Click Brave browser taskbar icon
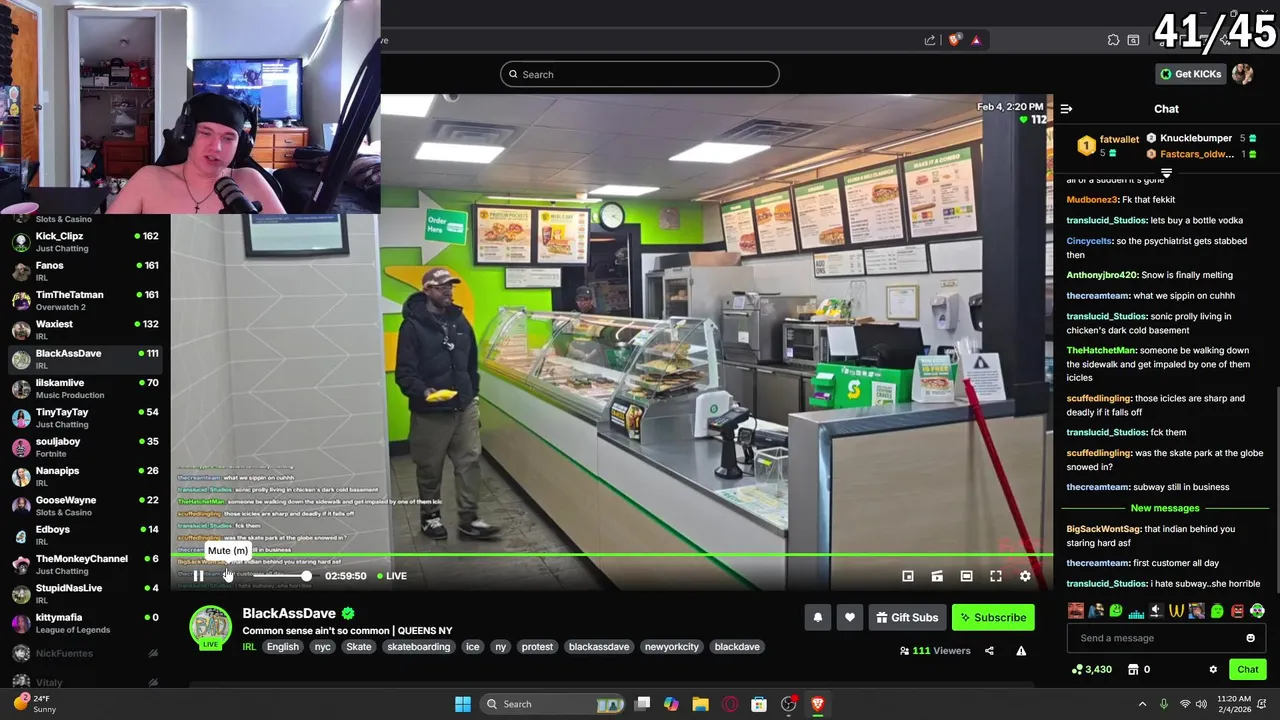Viewport: 1280px width, 720px height. (817, 704)
